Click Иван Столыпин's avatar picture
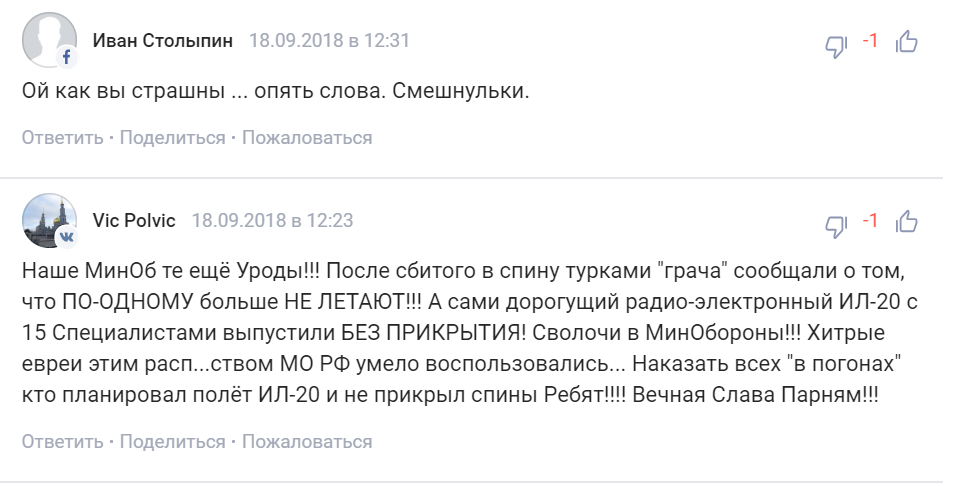Screen dimensions: 957x486 tap(46, 38)
